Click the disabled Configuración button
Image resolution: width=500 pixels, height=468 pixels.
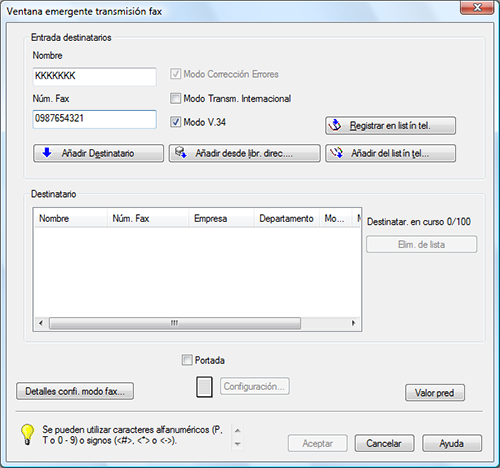pyautogui.click(x=255, y=386)
